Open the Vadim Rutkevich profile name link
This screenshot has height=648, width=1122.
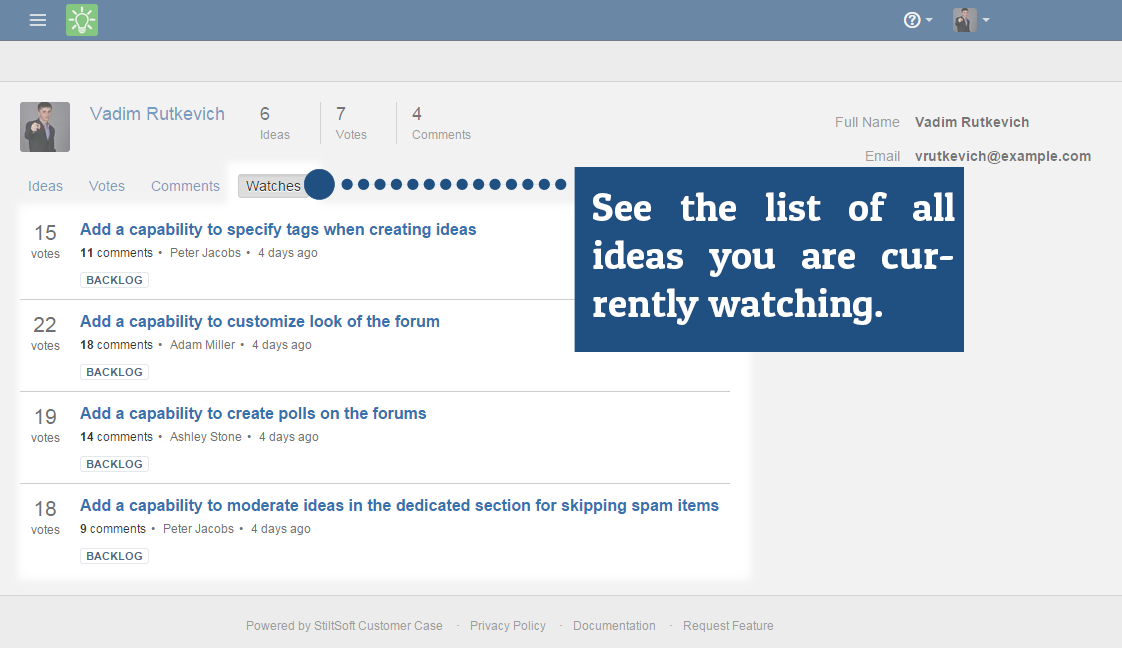pos(157,114)
